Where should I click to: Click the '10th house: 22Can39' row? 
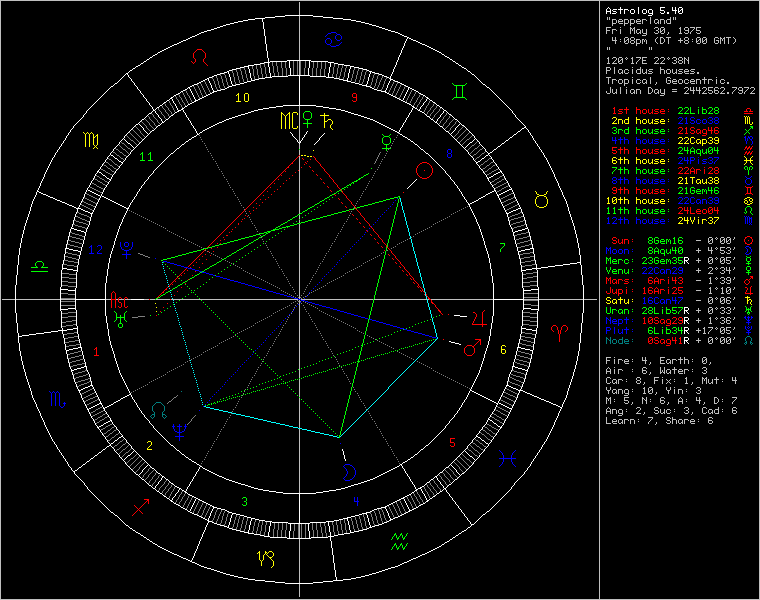coord(681,201)
